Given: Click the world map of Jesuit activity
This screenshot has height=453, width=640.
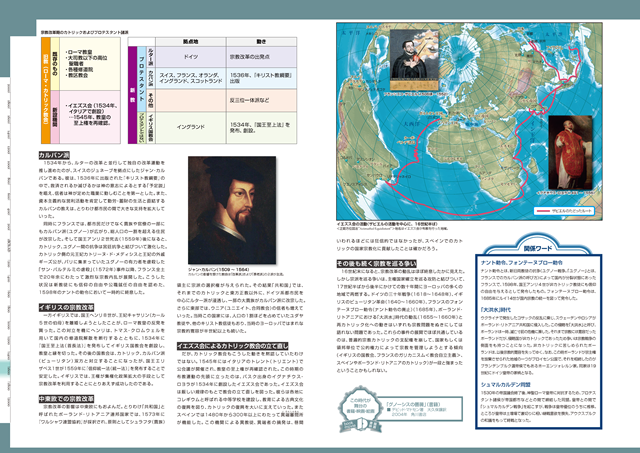Looking at the screenshot, I should coord(469,122).
